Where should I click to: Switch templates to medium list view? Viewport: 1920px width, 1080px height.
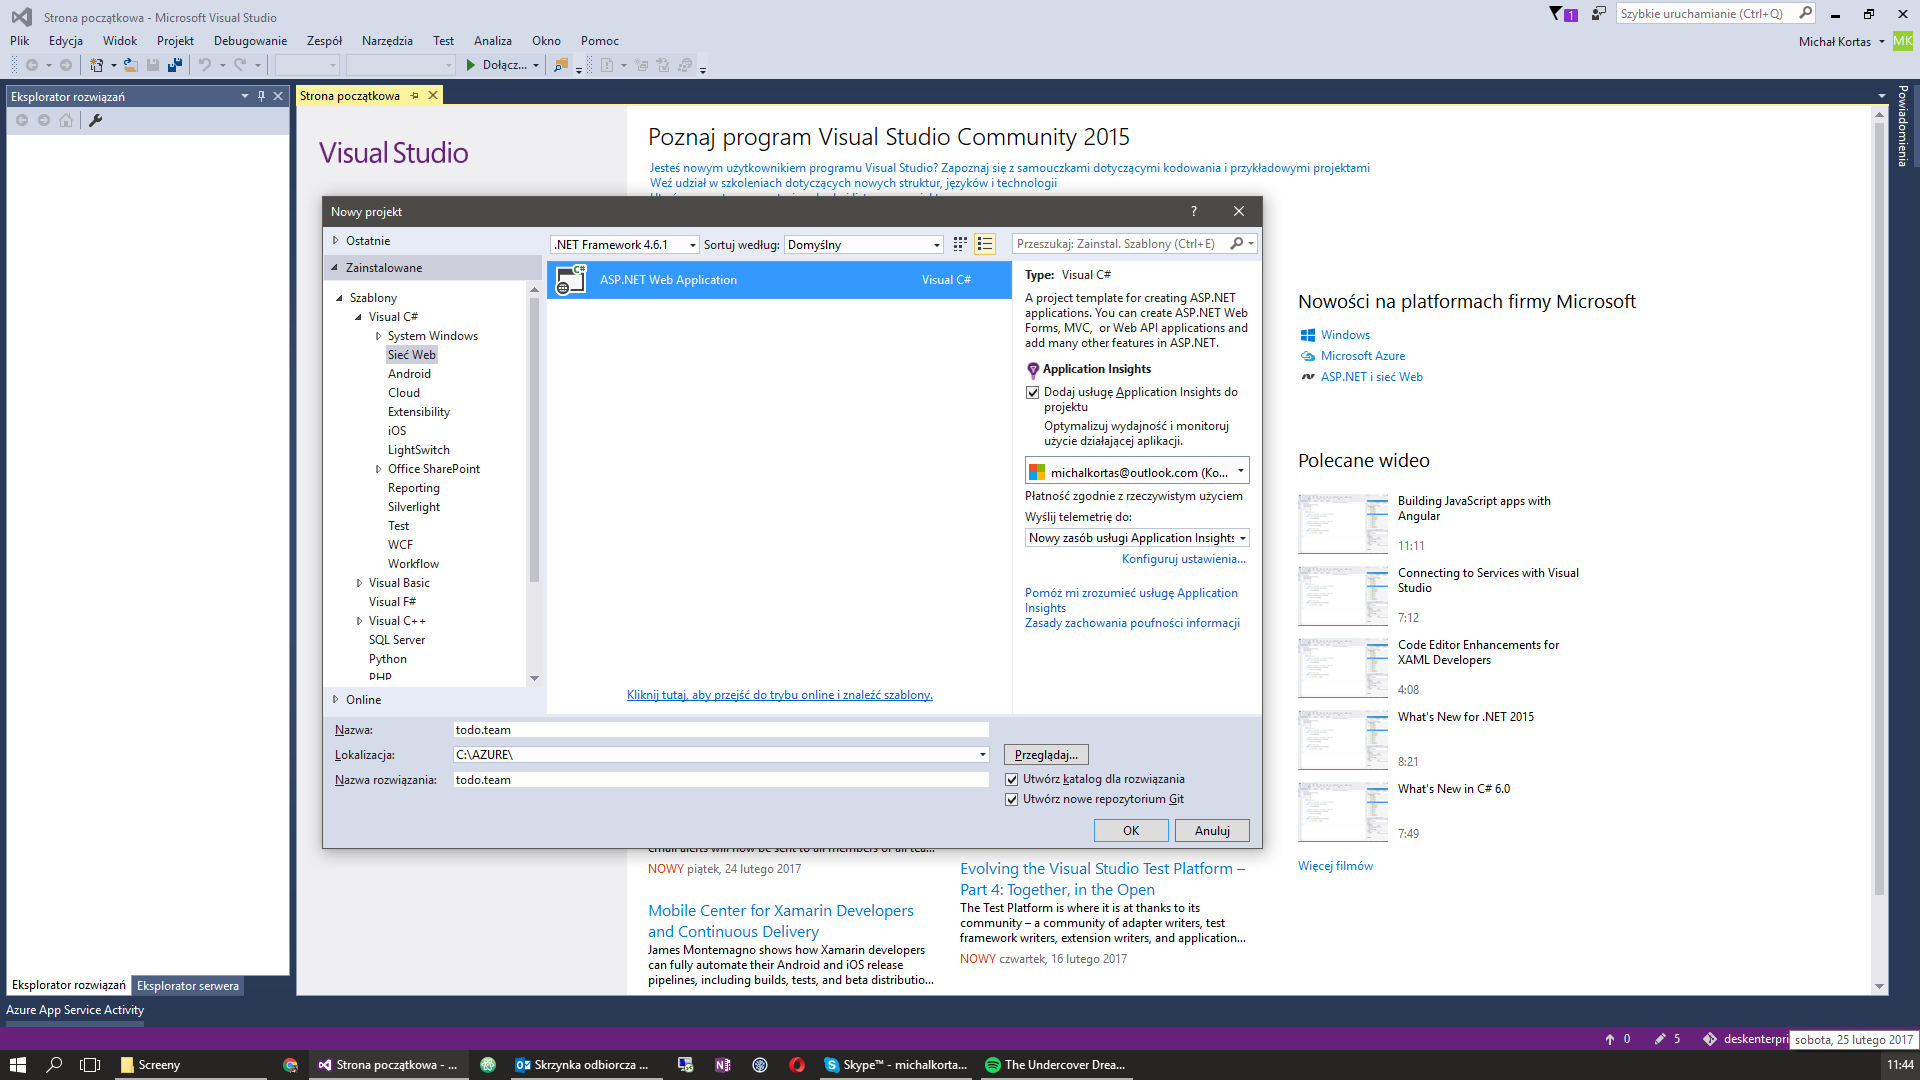[985, 244]
